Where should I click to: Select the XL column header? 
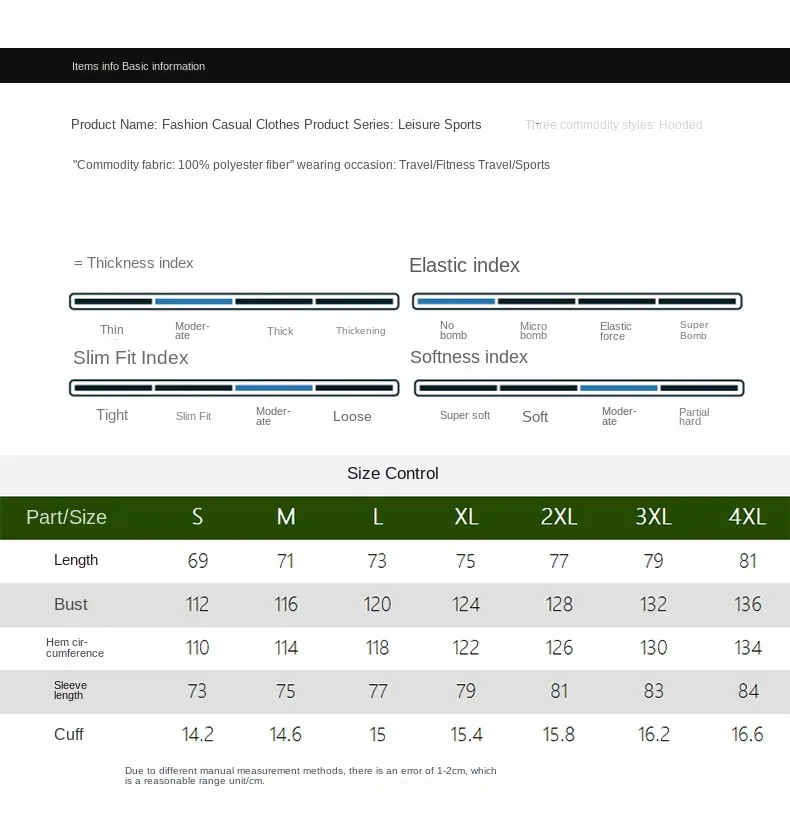click(466, 517)
